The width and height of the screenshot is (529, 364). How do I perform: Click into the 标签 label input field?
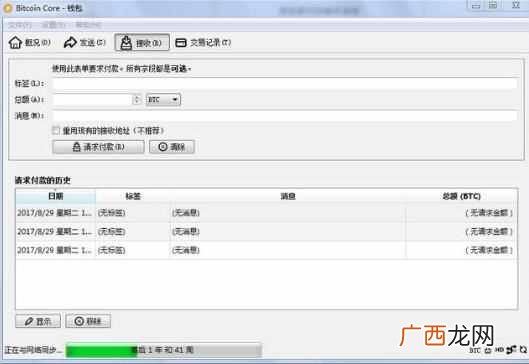tap(285, 83)
